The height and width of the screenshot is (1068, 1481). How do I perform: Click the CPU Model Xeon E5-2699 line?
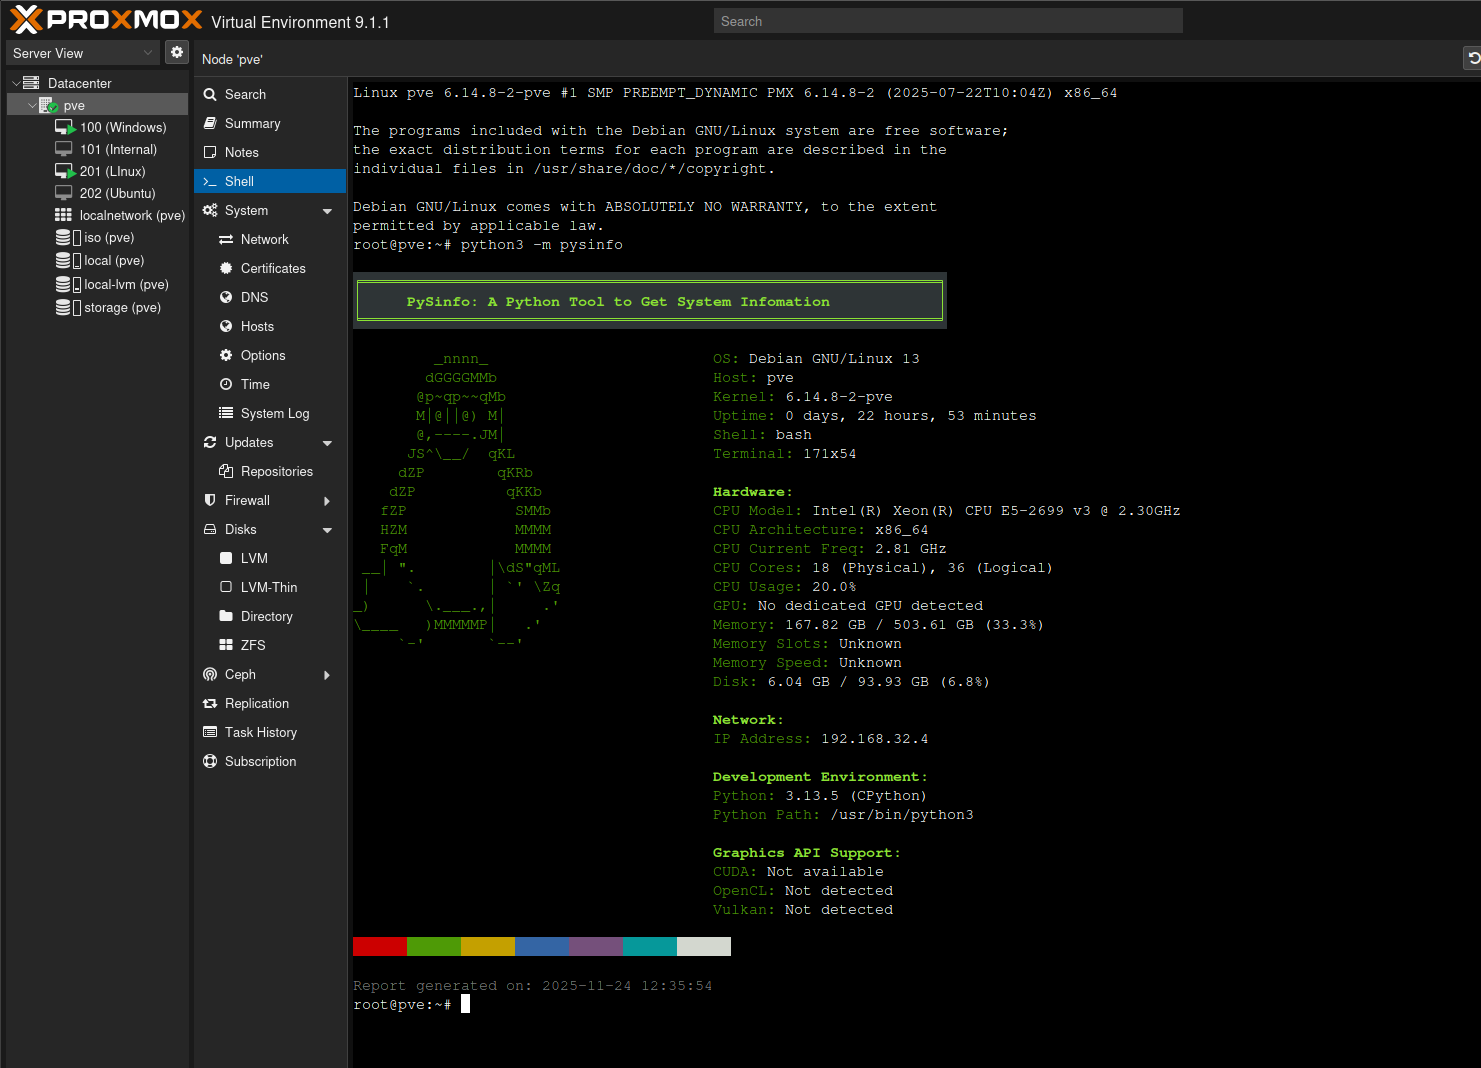pos(946,511)
